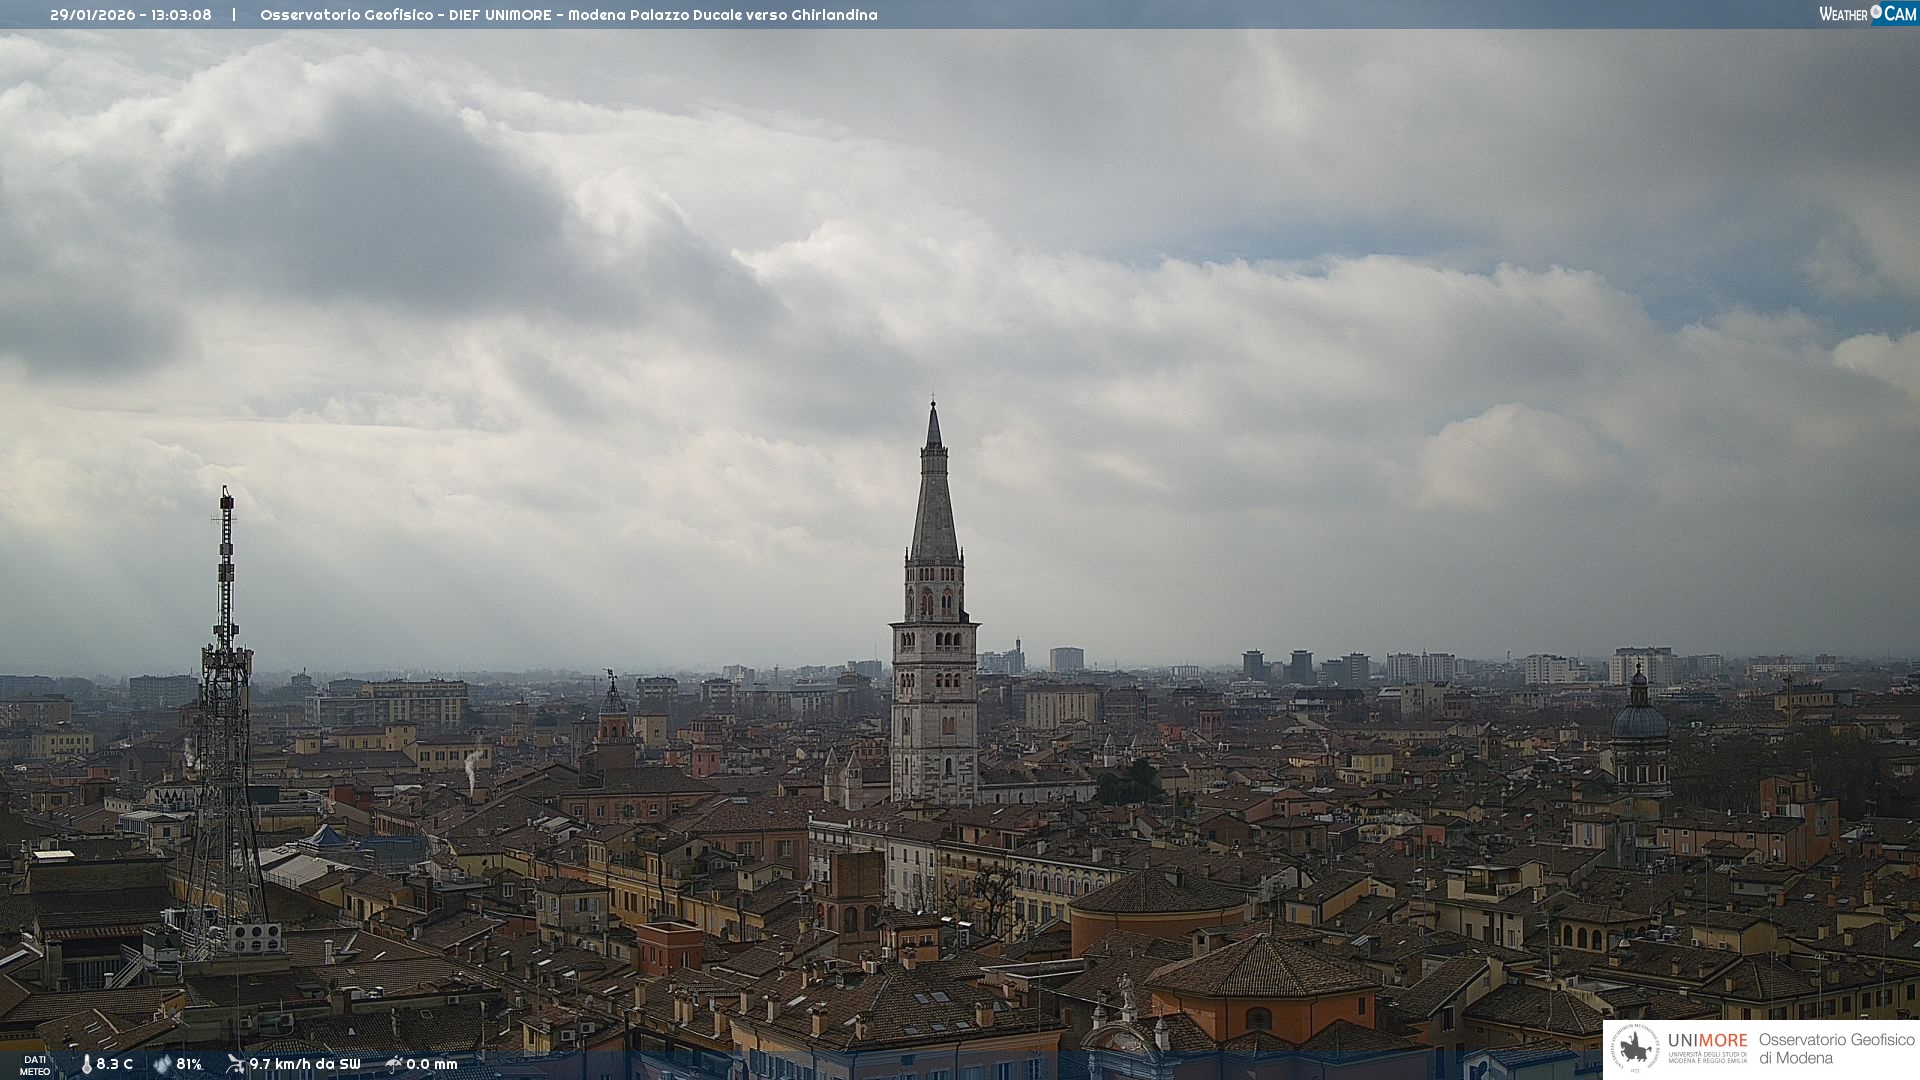Click the WeatherCam logo
Screen dimensions: 1920x1080
1867,14
